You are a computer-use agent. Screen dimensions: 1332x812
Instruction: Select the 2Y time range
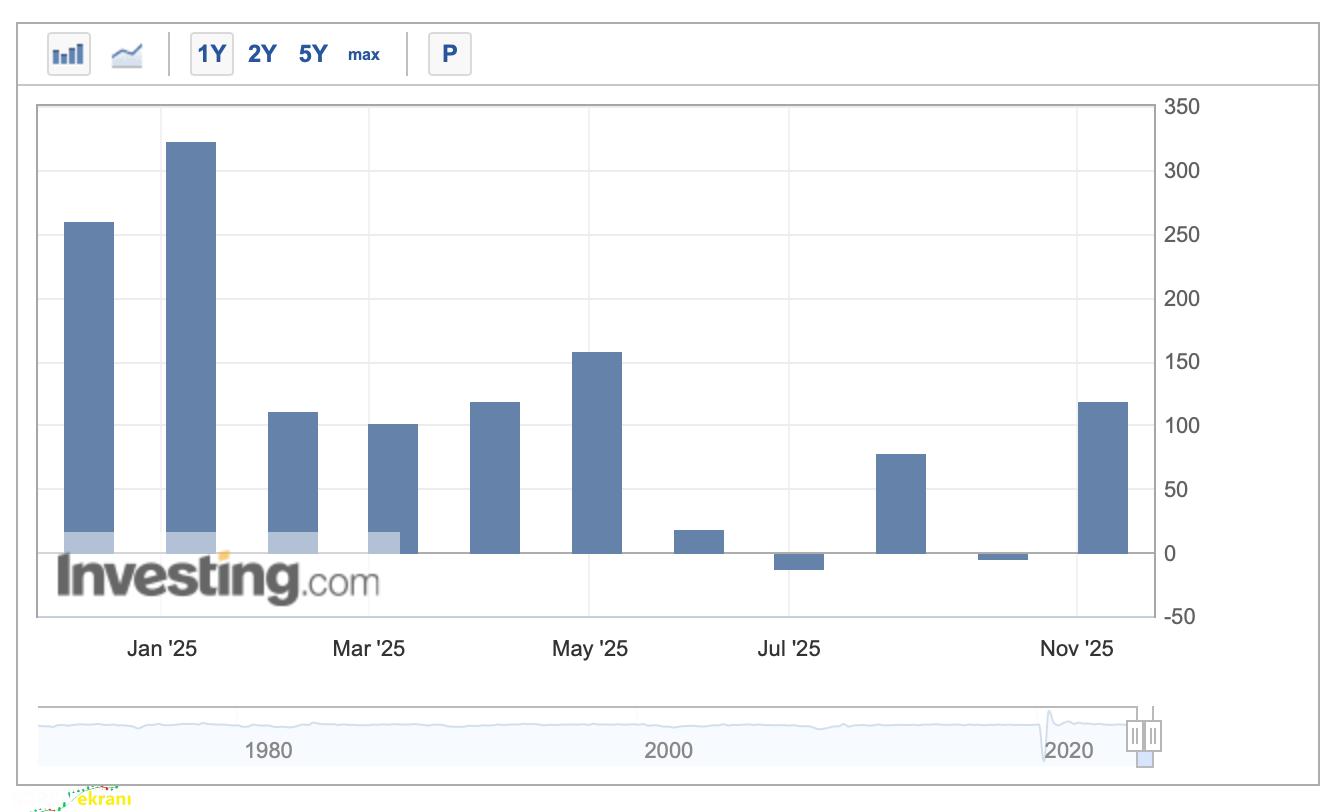point(262,54)
